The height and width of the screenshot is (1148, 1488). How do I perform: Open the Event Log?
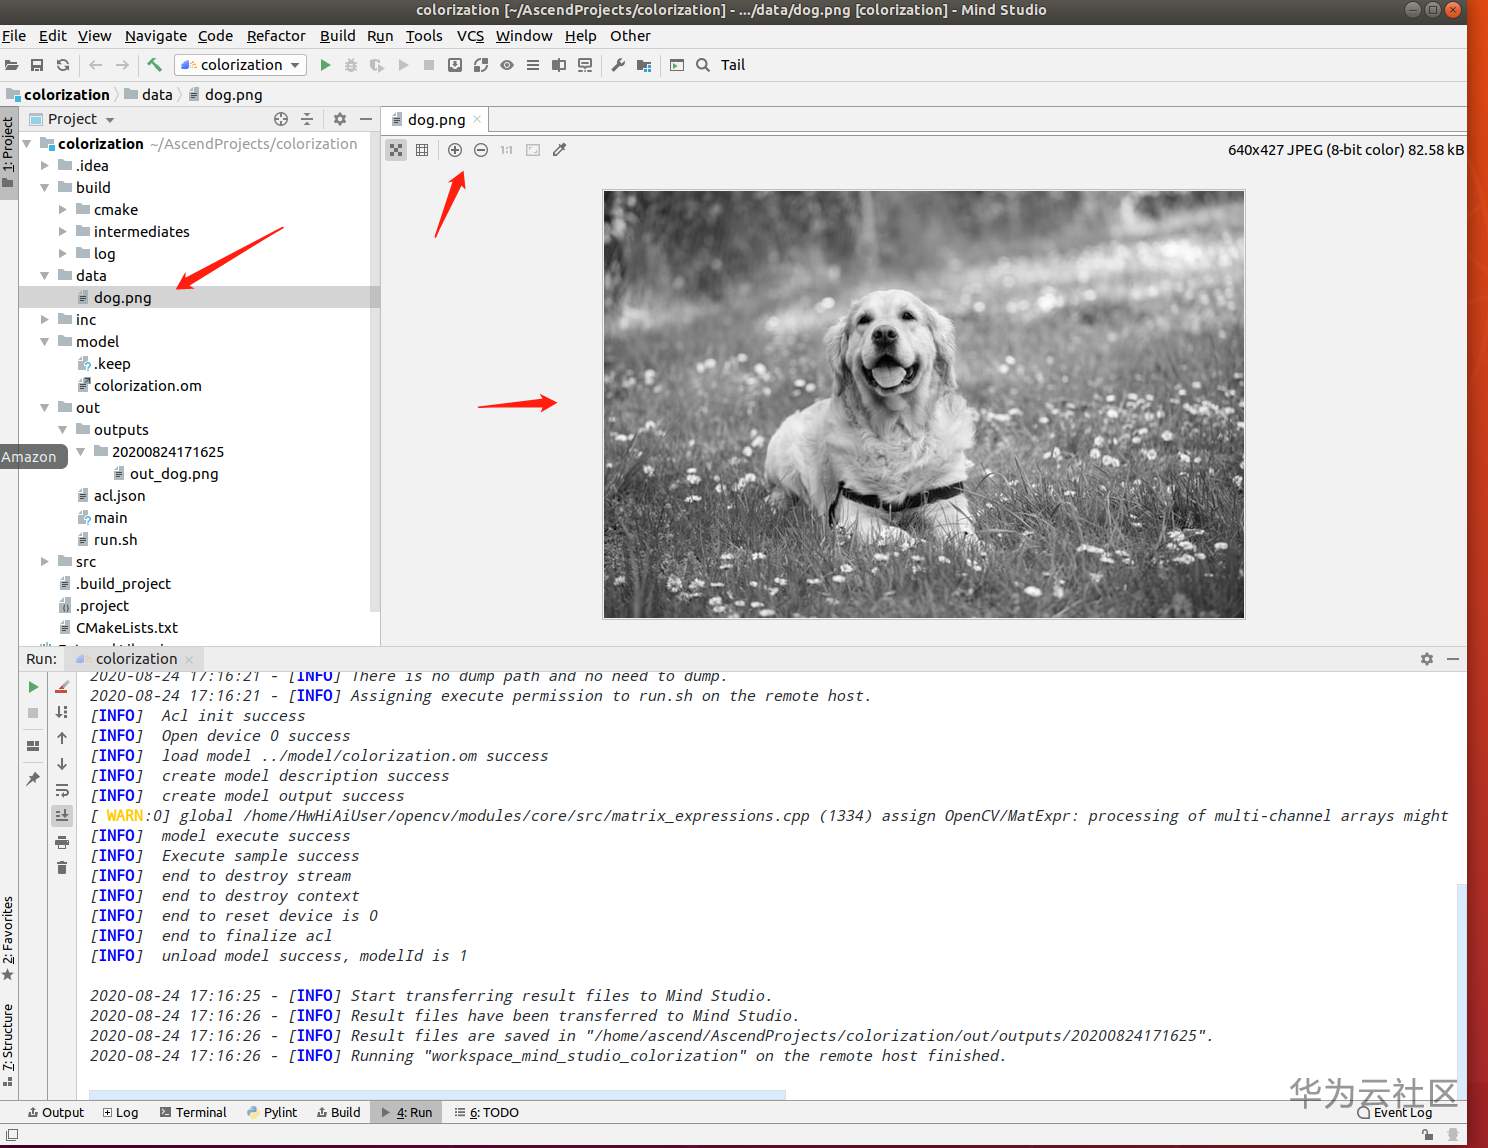(1395, 1112)
